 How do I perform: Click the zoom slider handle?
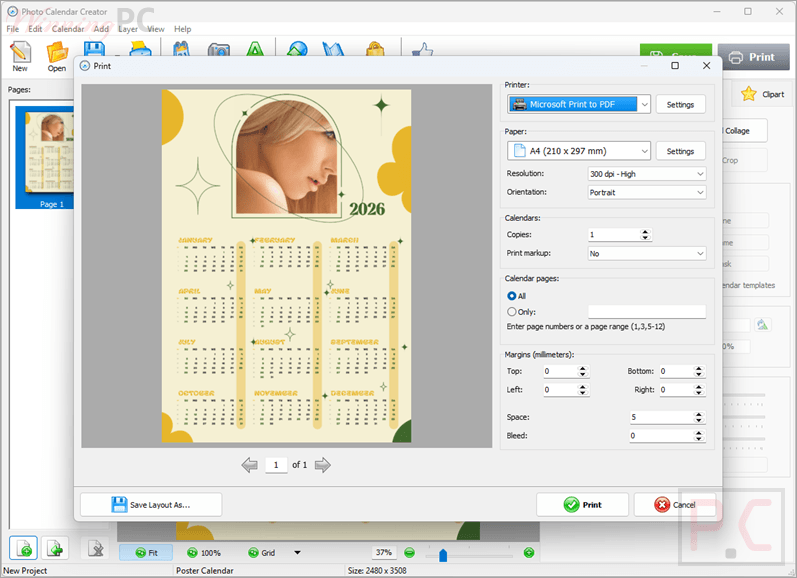443,555
